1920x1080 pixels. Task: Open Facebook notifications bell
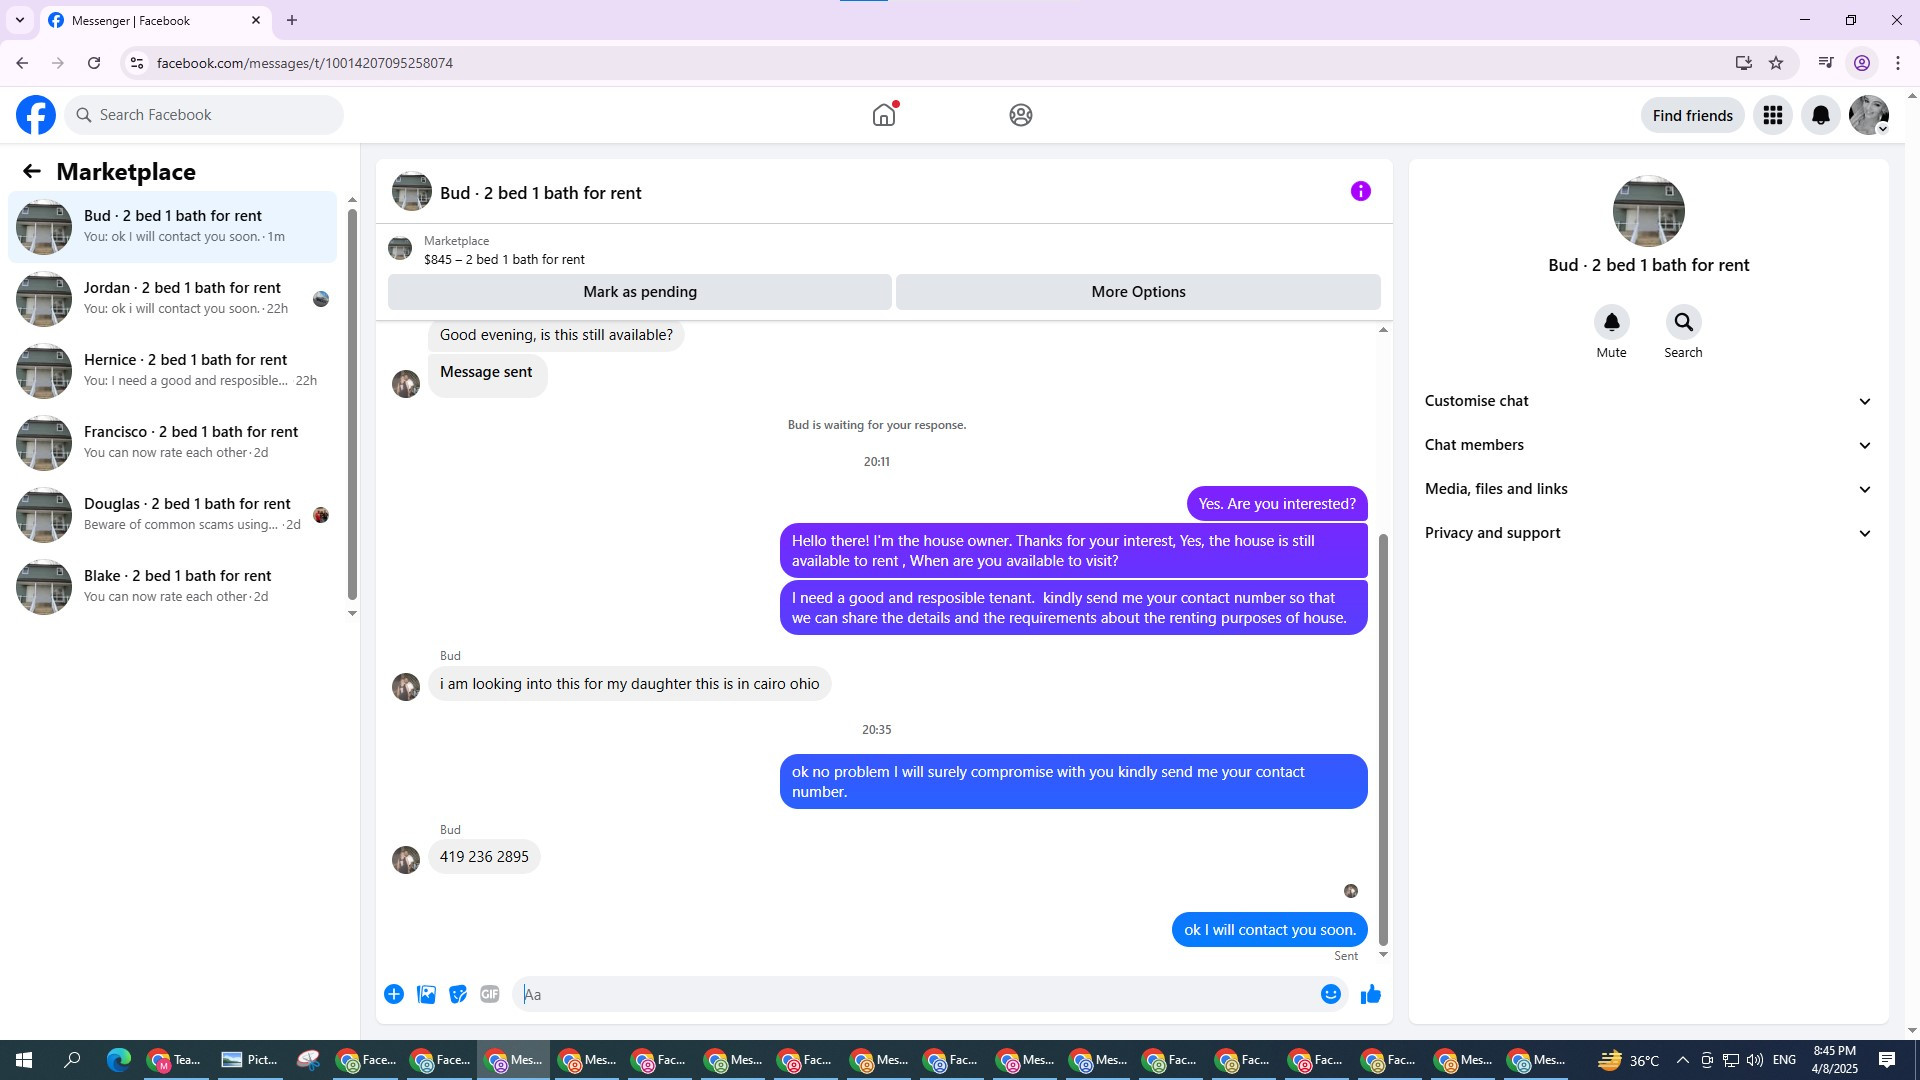click(1820, 115)
